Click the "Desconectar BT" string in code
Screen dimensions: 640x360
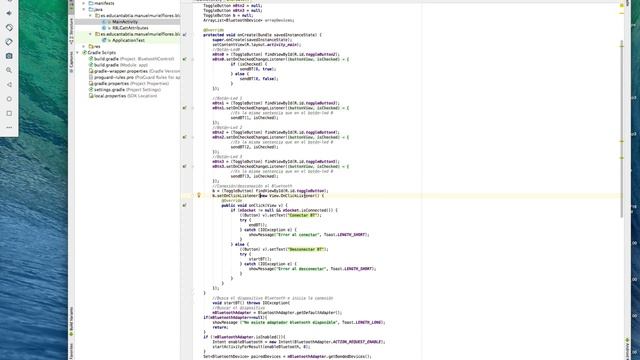pos(307,249)
